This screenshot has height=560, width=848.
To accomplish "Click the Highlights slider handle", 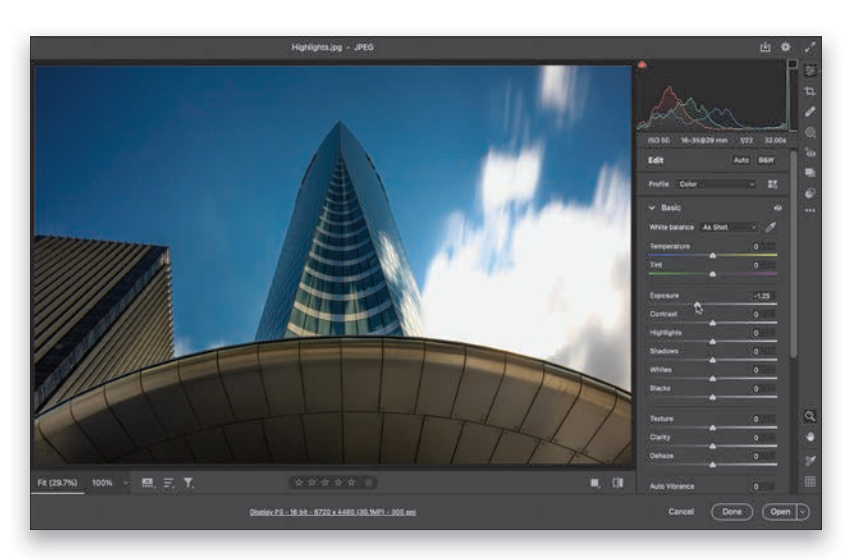I will click(x=712, y=341).
